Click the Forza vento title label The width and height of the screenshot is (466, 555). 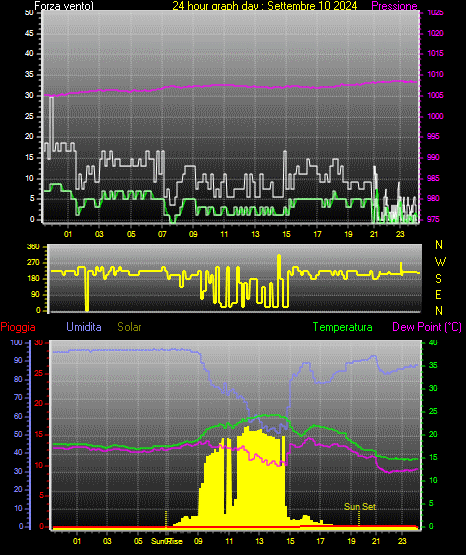click(64, 6)
